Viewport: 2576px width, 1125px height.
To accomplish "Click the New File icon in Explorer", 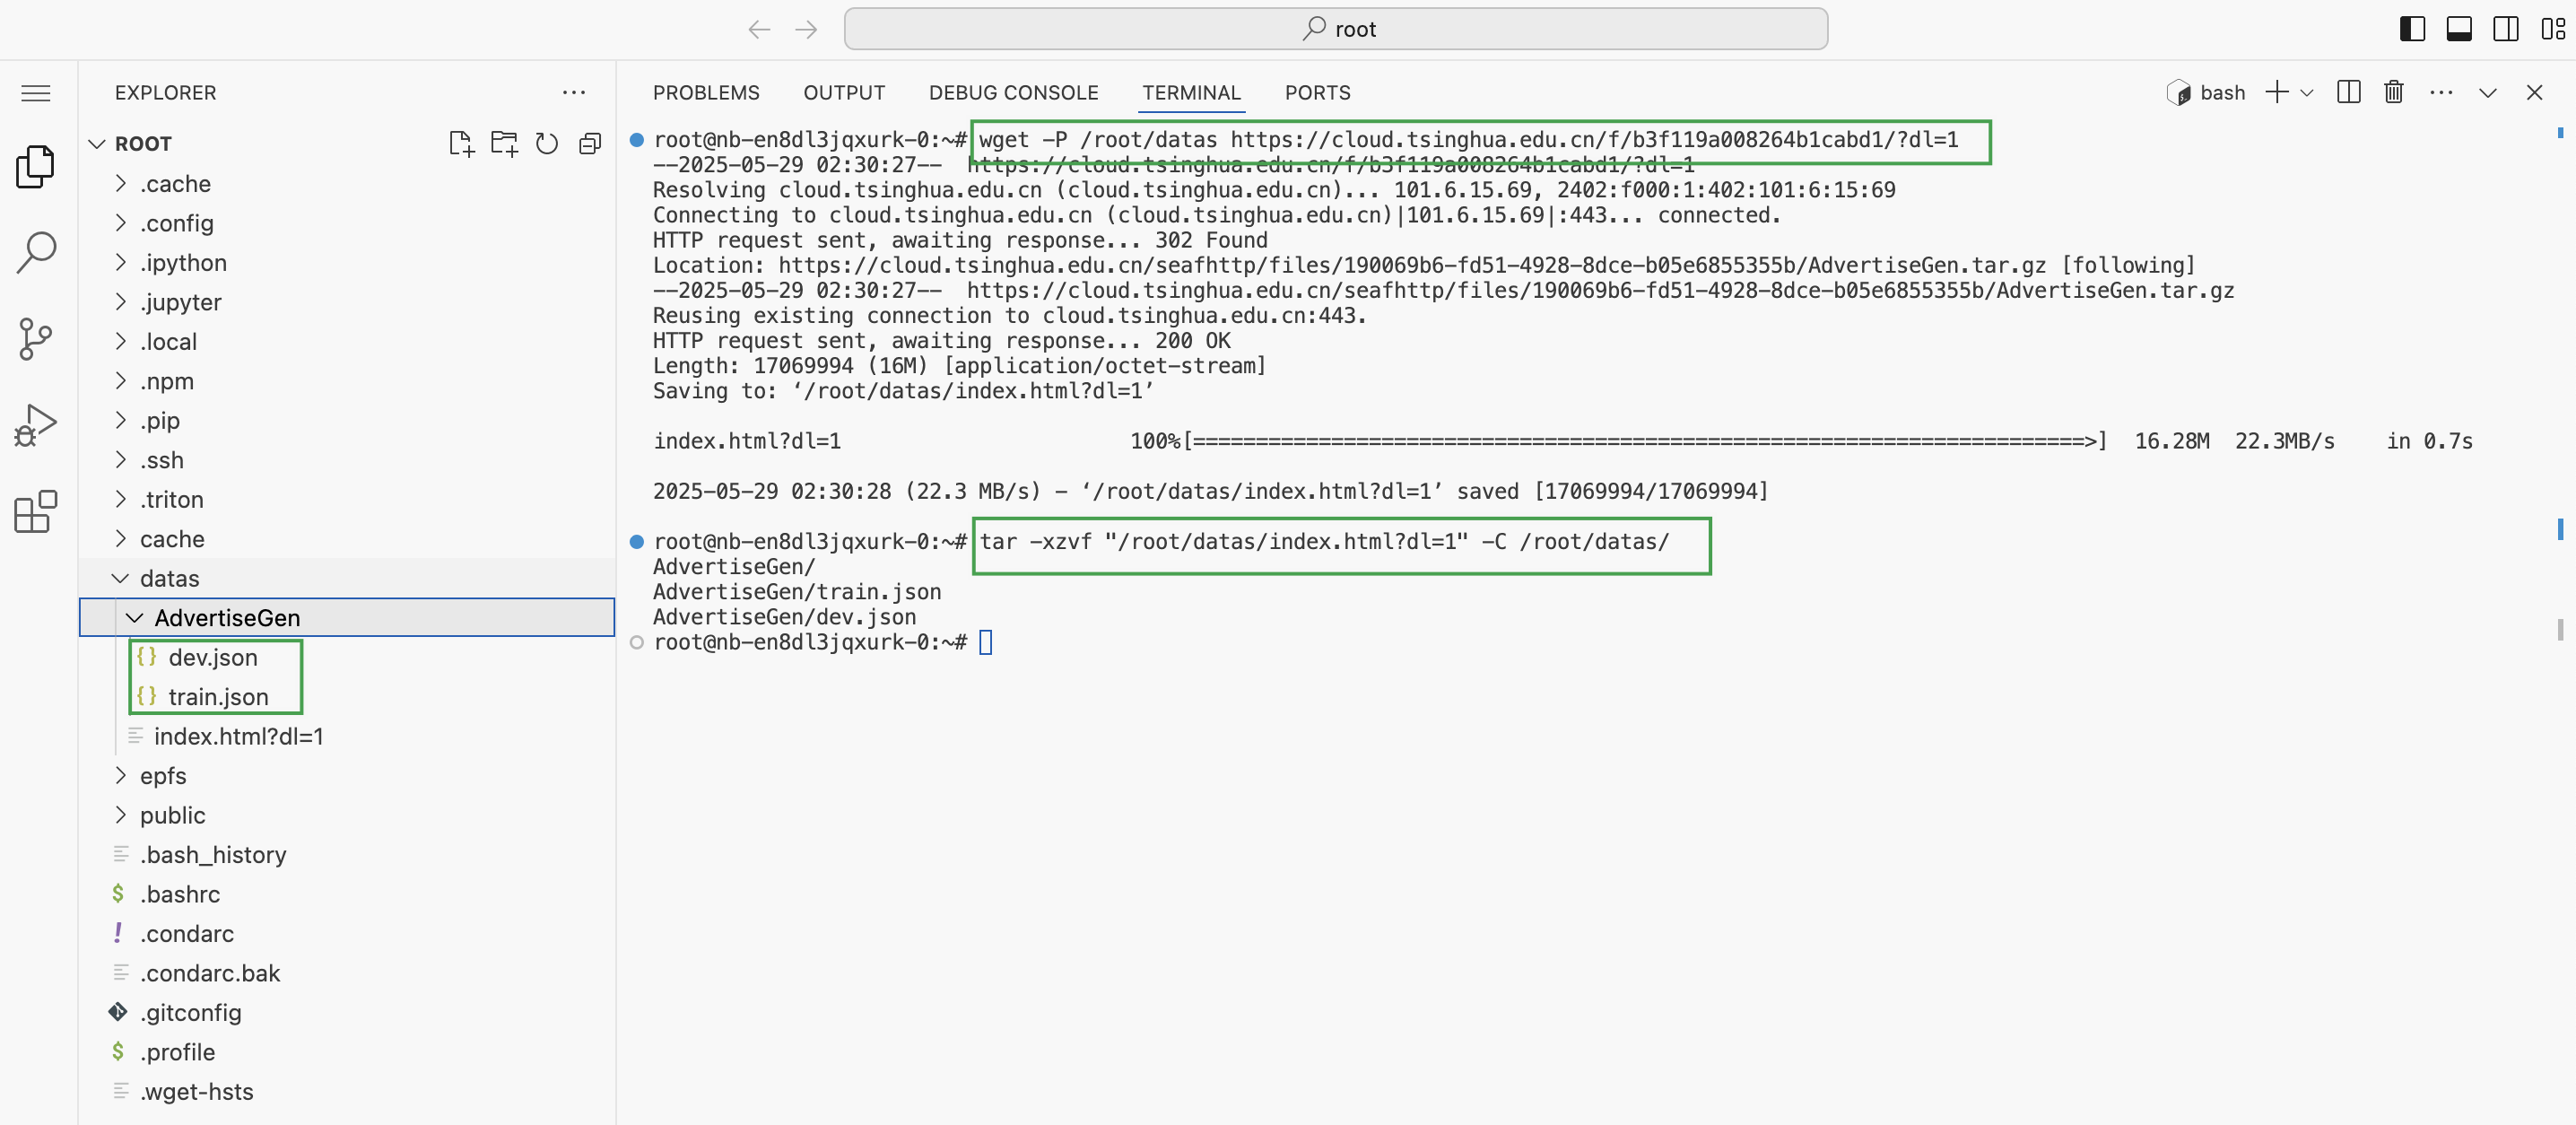I will (x=461, y=144).
